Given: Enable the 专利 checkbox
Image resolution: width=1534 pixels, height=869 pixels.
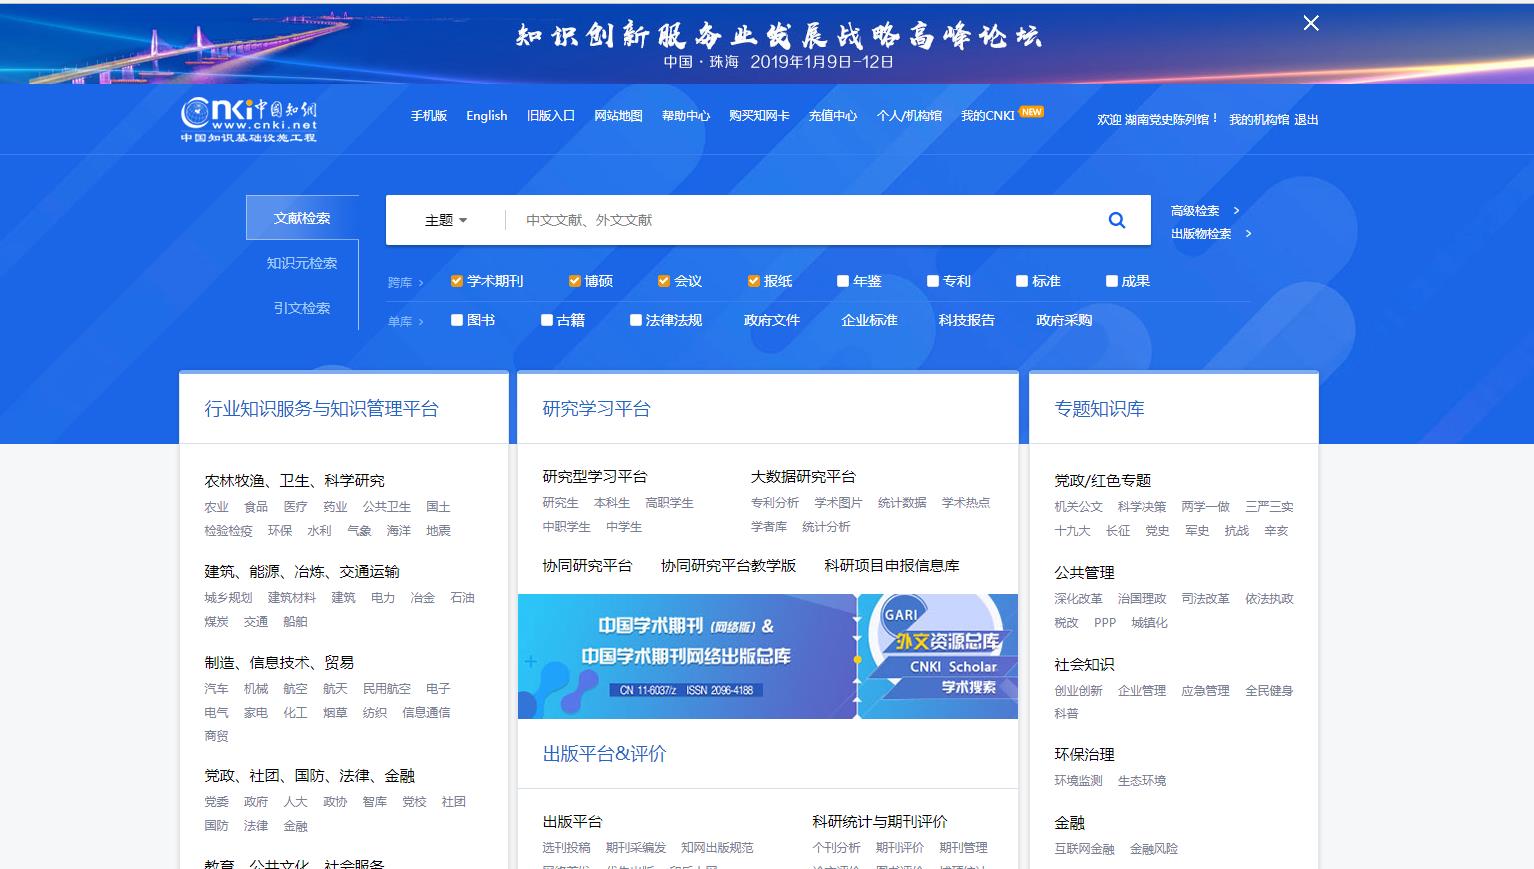Looking at the screenshot, I should click(x=933, y=281).
